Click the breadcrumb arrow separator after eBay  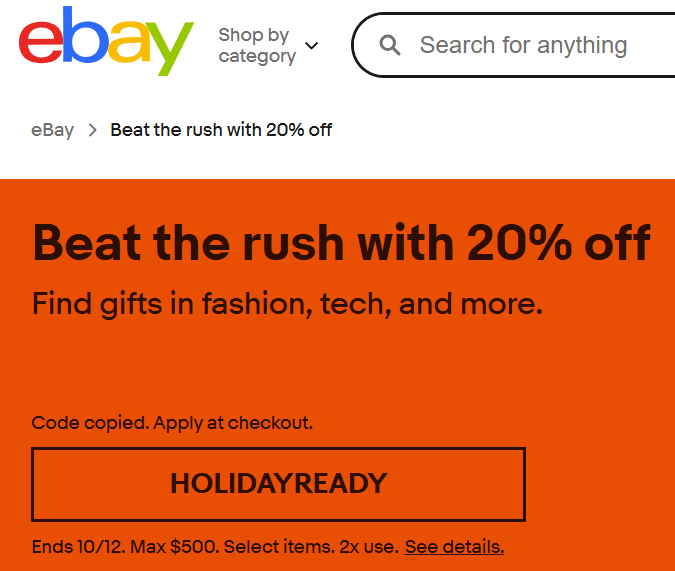92,130
